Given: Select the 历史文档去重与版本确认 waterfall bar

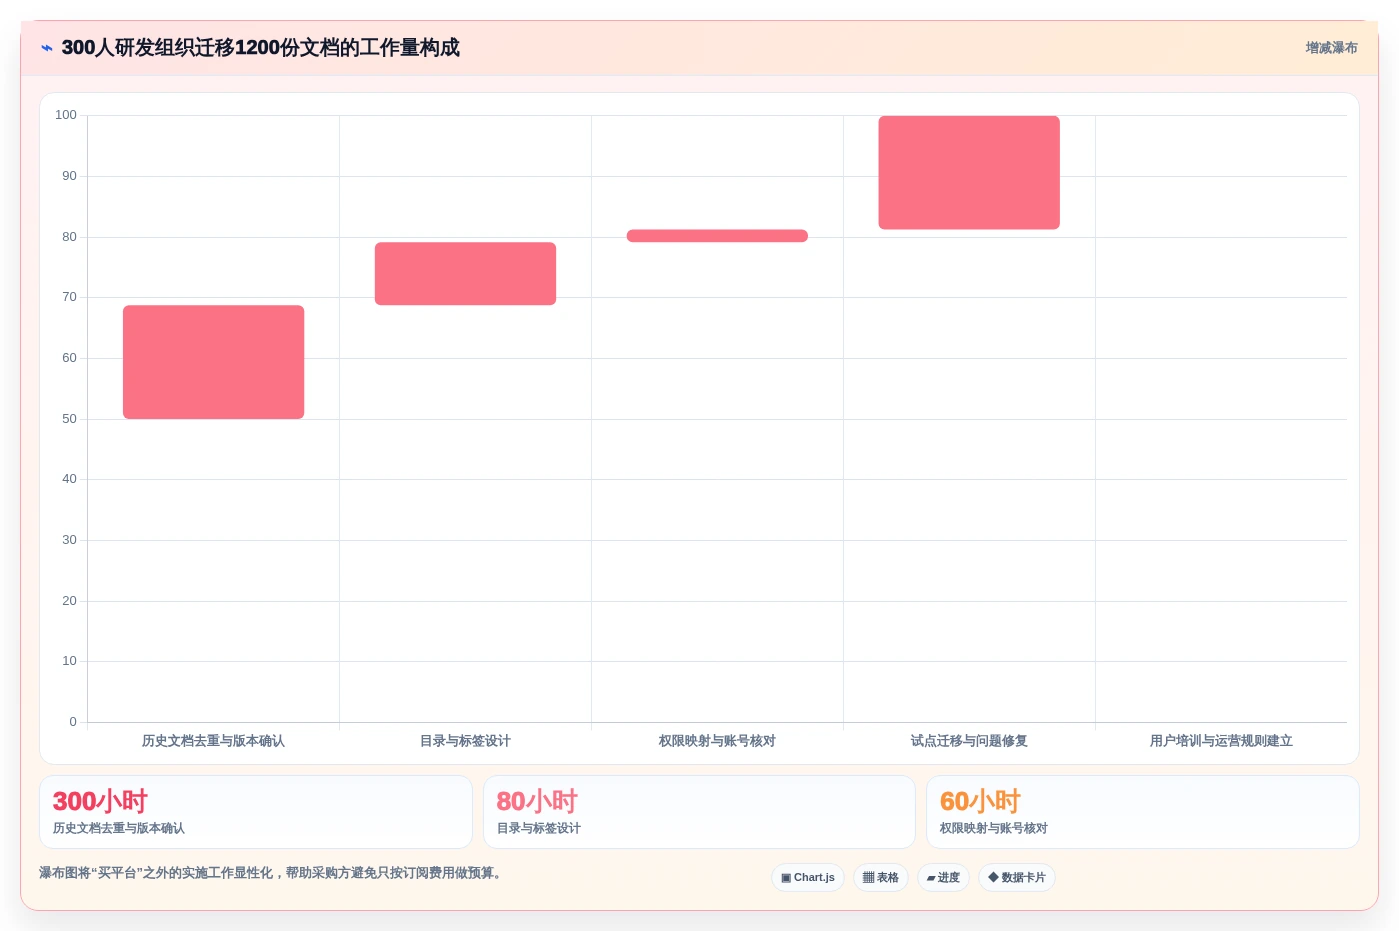Looking at the screenshot, I should (213, 362).
